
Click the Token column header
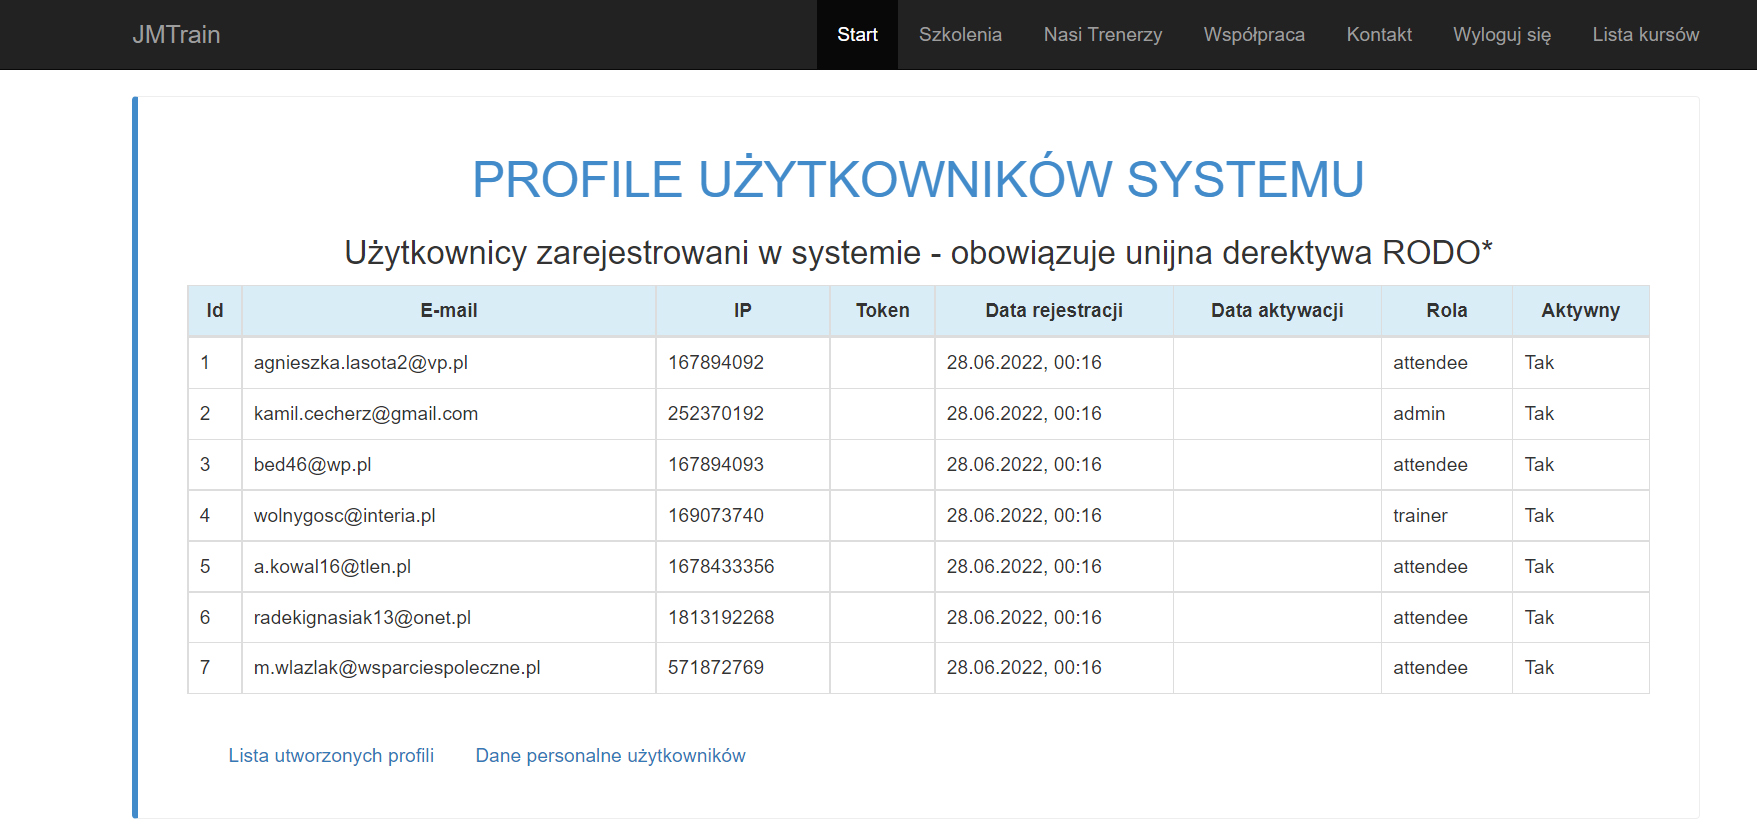click(x=882, y=310)
